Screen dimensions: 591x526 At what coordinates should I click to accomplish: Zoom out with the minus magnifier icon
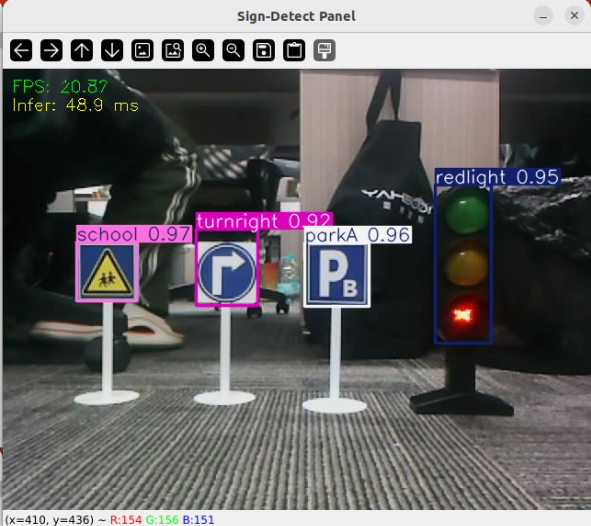point(233,50)
